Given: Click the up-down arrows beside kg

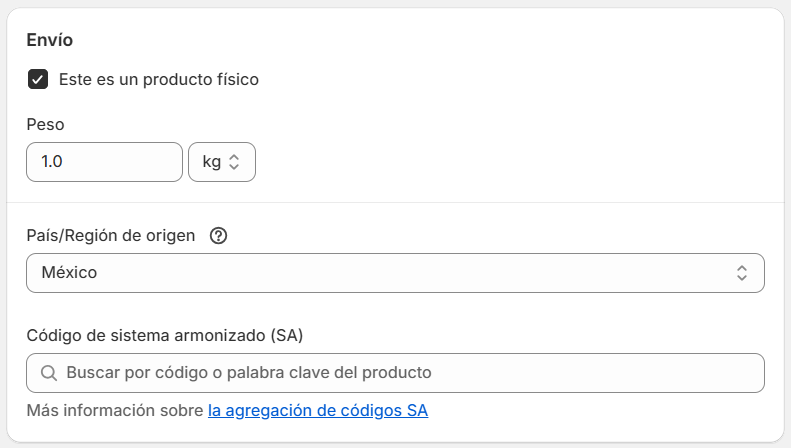Looking at the screenshot, I should pos(235,162).
